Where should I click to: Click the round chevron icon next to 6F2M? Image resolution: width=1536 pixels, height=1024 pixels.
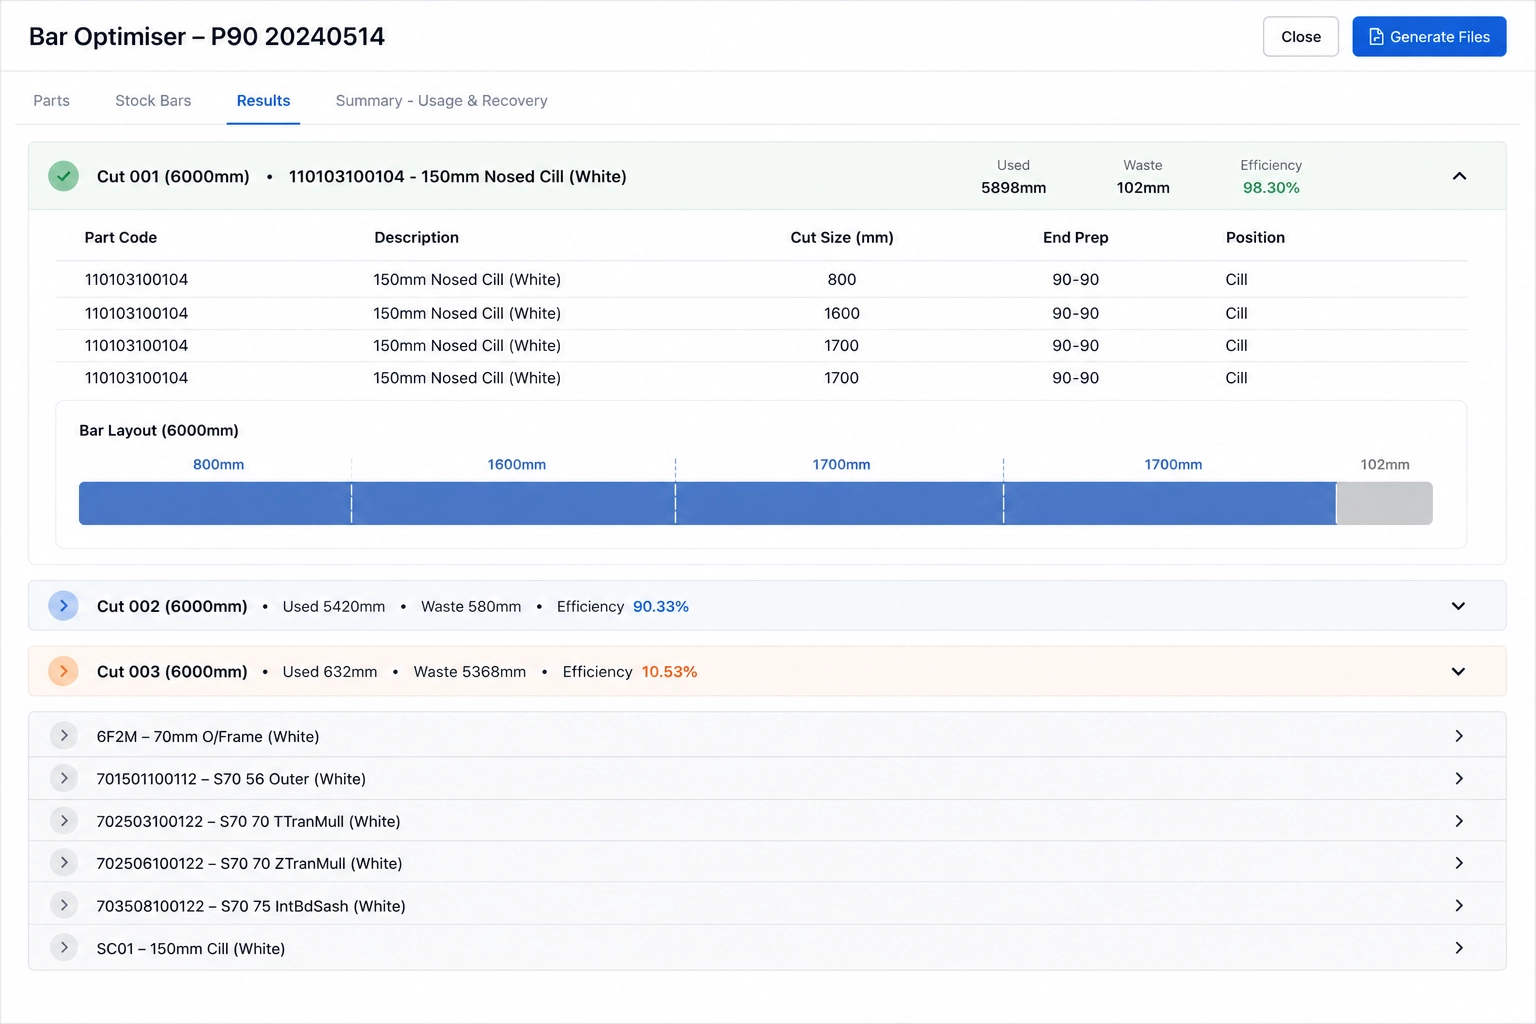(x=64, y=736)
